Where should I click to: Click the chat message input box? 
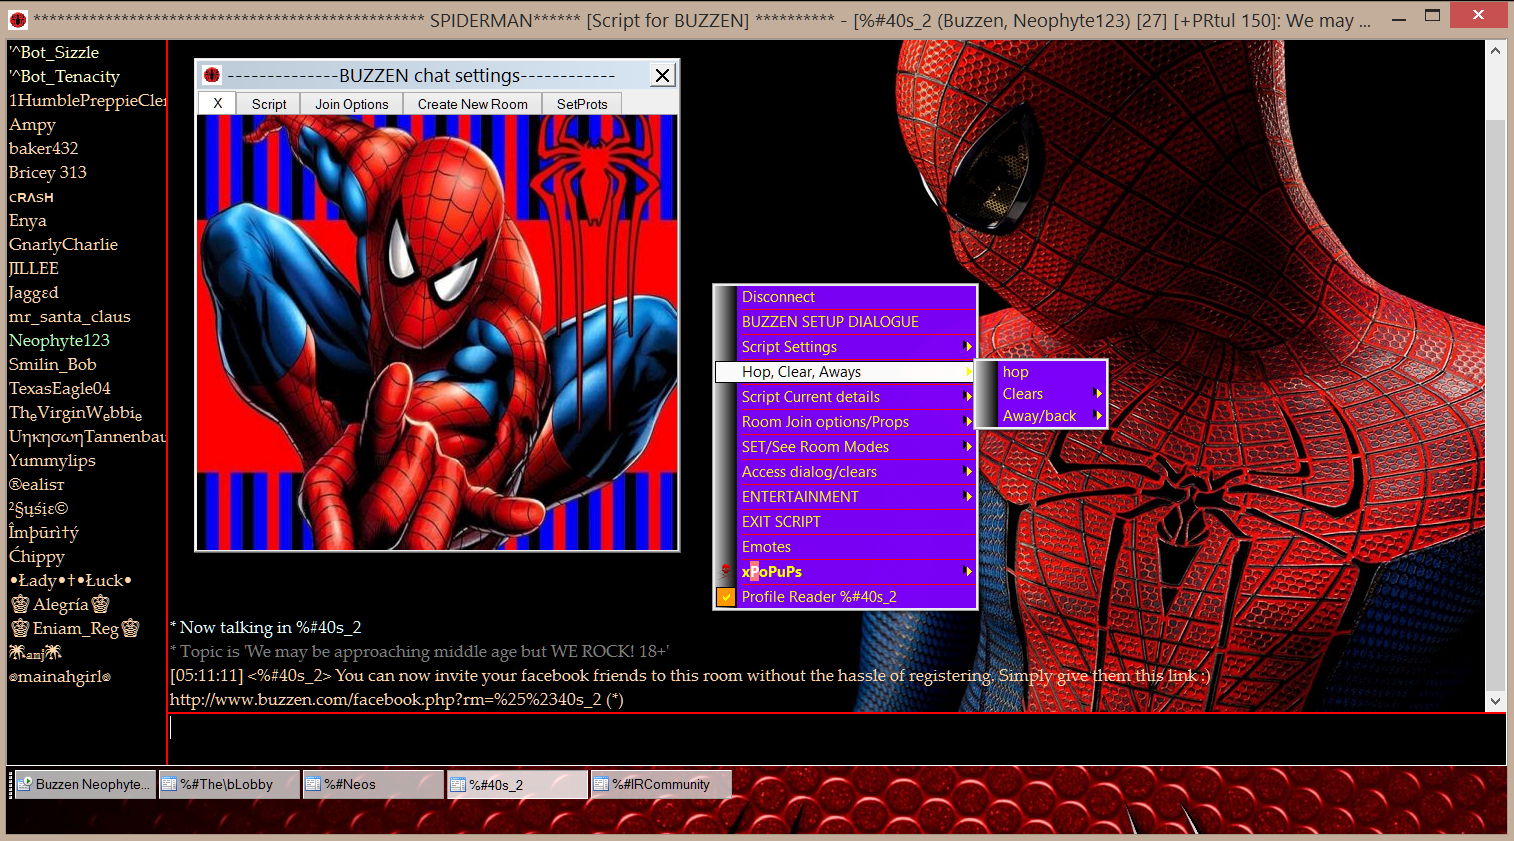pyautogui.click(x=836, y=738)
